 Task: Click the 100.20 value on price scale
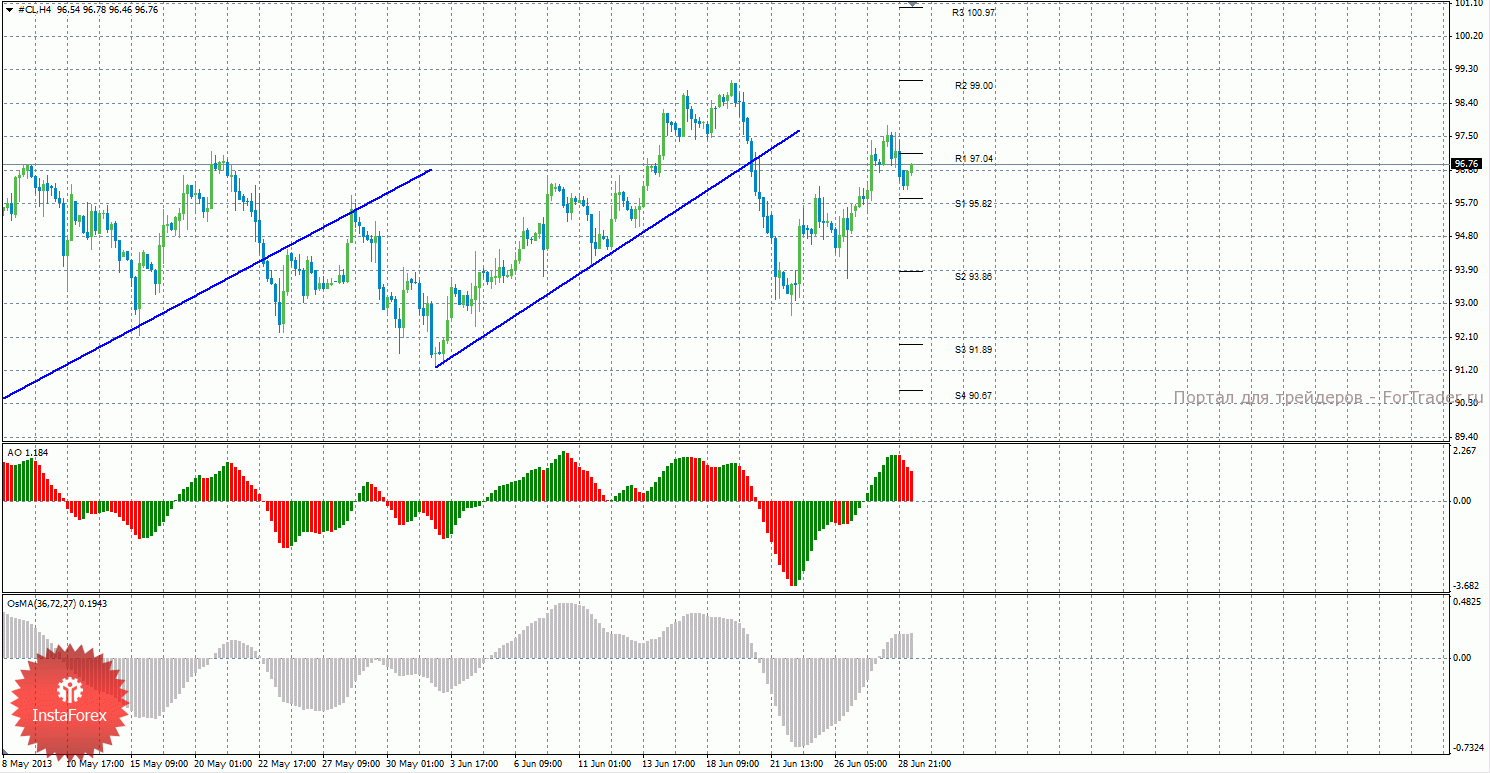pos(1468,36)
